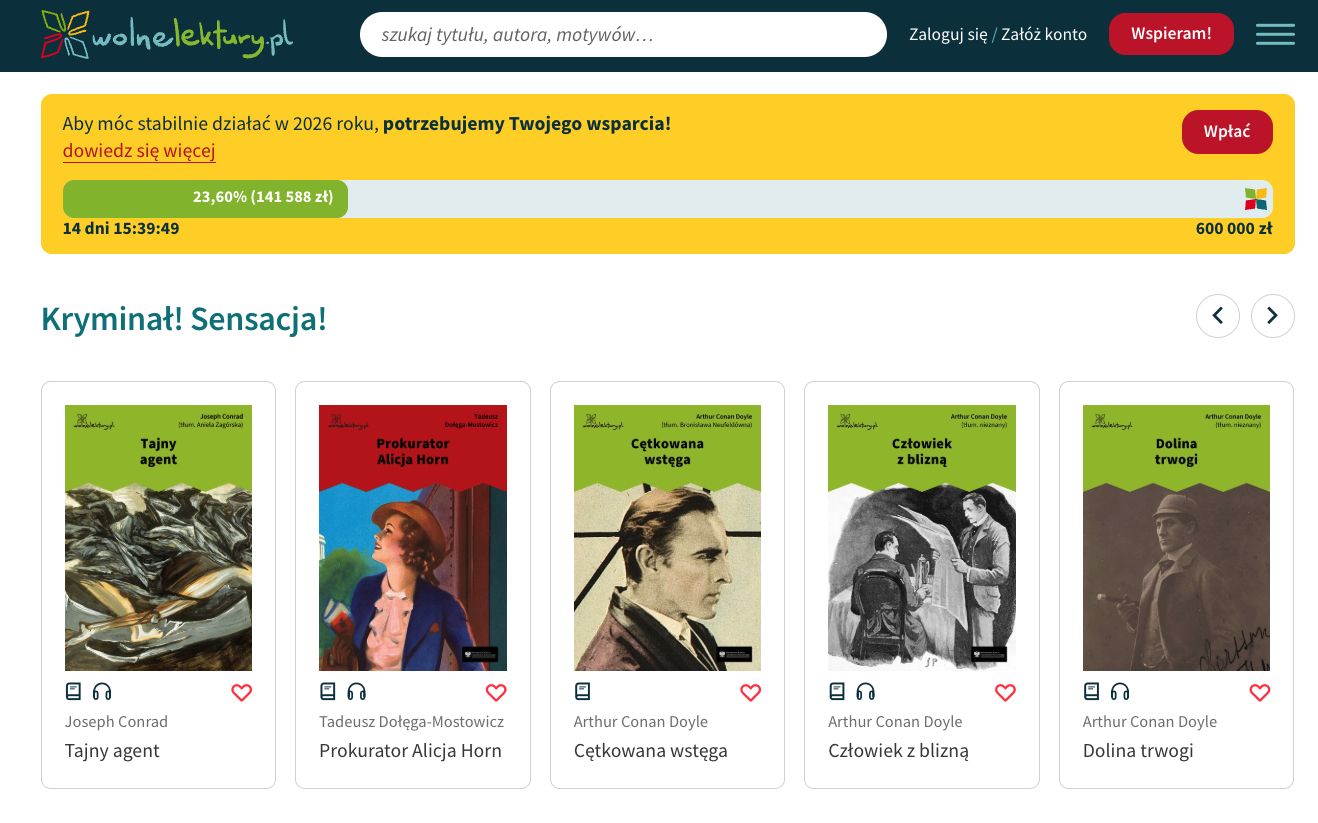Screen dimensions: 1318x823
Task: Go to the wolnelektury.pl logo home
Action: click(167, 34)
